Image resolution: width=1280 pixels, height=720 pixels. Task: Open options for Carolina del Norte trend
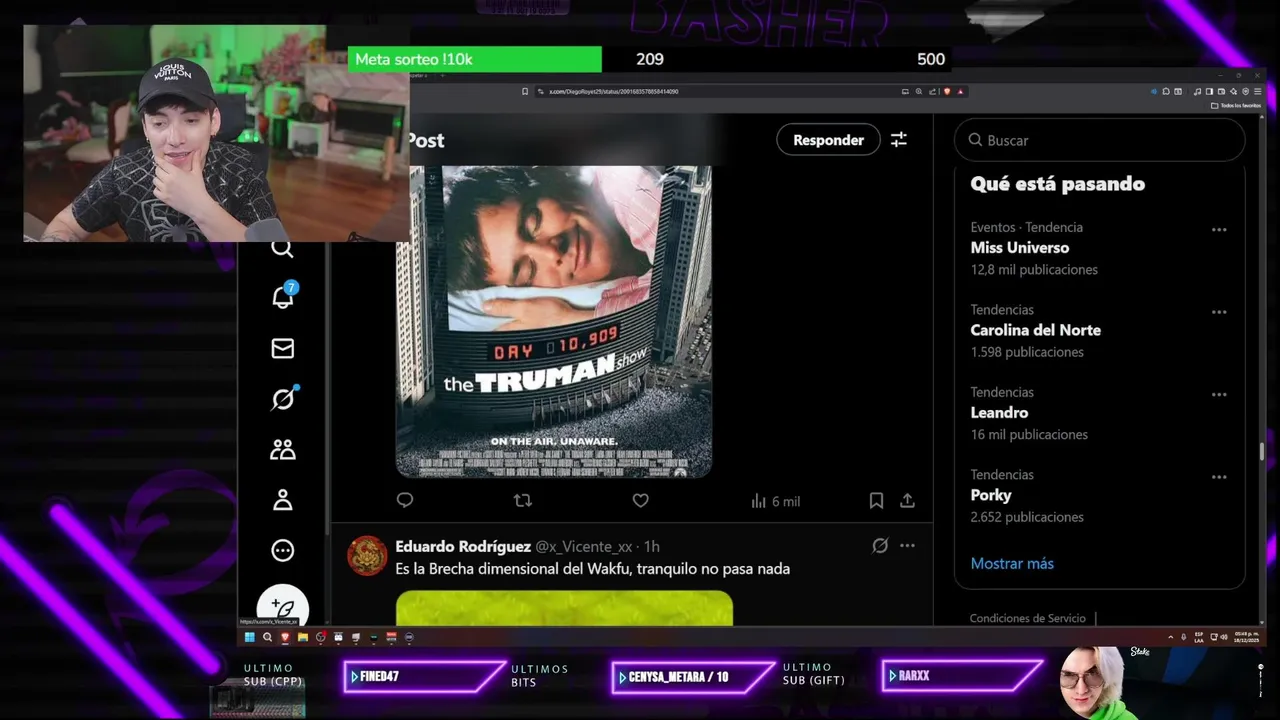(1219, 312)
